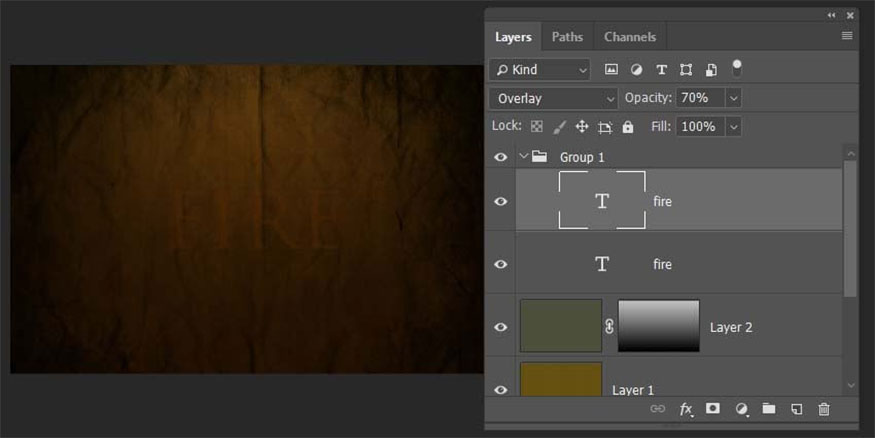Collapse the Group 1 folder
Viewport: 875px width, 438px height.
[523, 157]
